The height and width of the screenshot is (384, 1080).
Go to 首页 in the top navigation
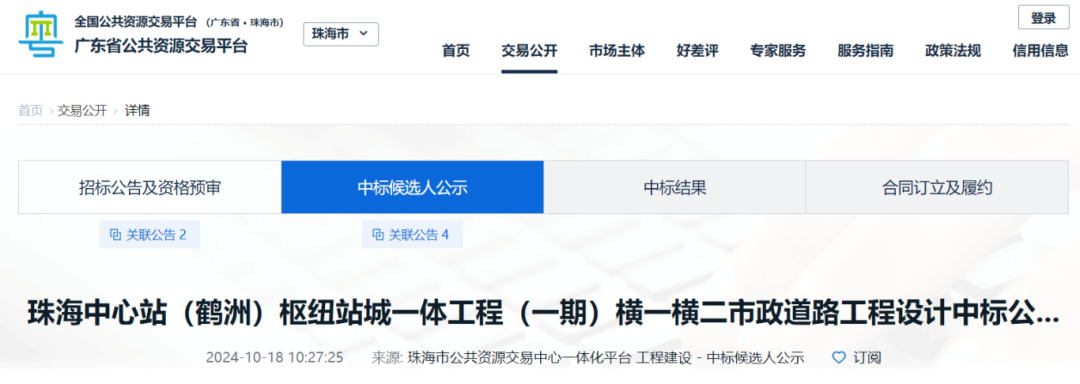pos(456,50)
